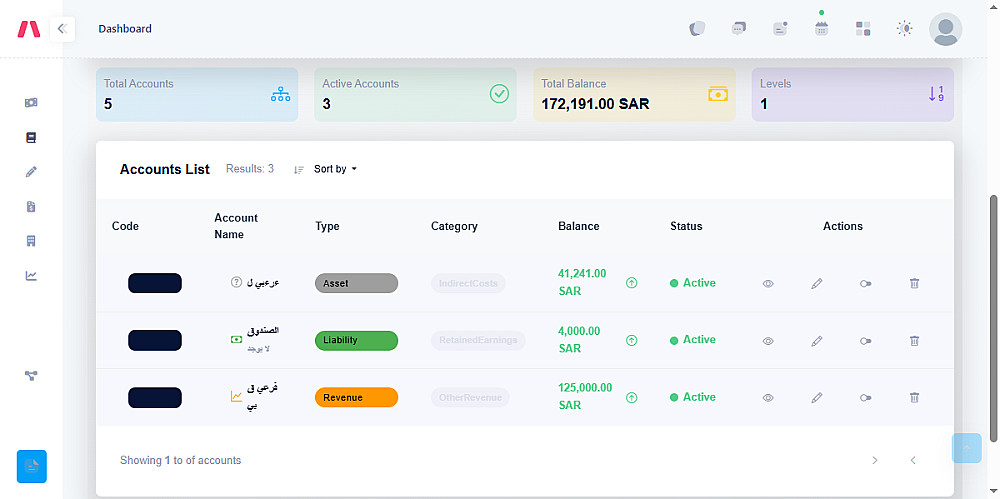This screenshot has height=499, width=1000.
Task: View details of the Revenue account
Action: point(768,398)
